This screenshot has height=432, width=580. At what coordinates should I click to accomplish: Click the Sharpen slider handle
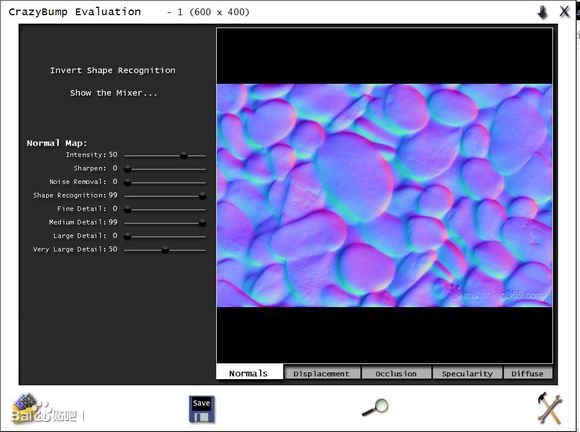click(x=127, y=169)
